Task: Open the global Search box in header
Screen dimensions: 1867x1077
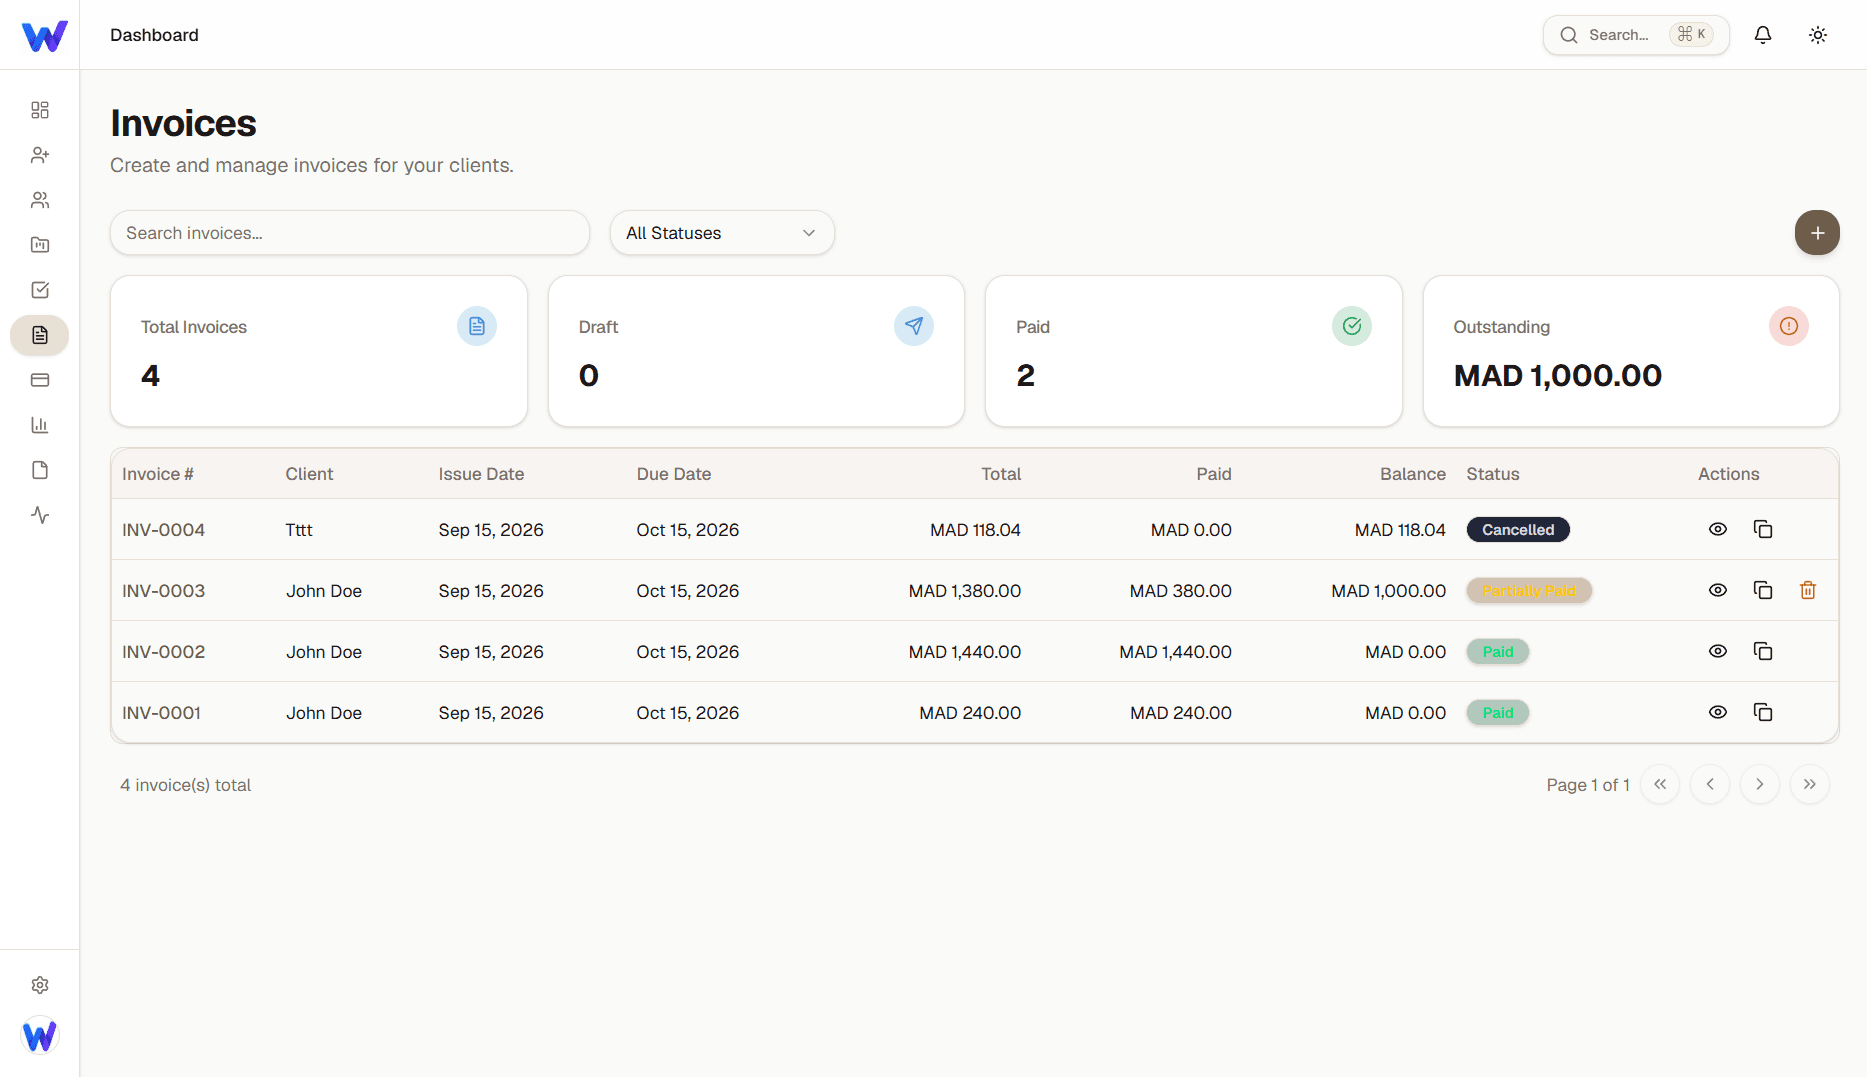Action: [x=1636, y=35]
